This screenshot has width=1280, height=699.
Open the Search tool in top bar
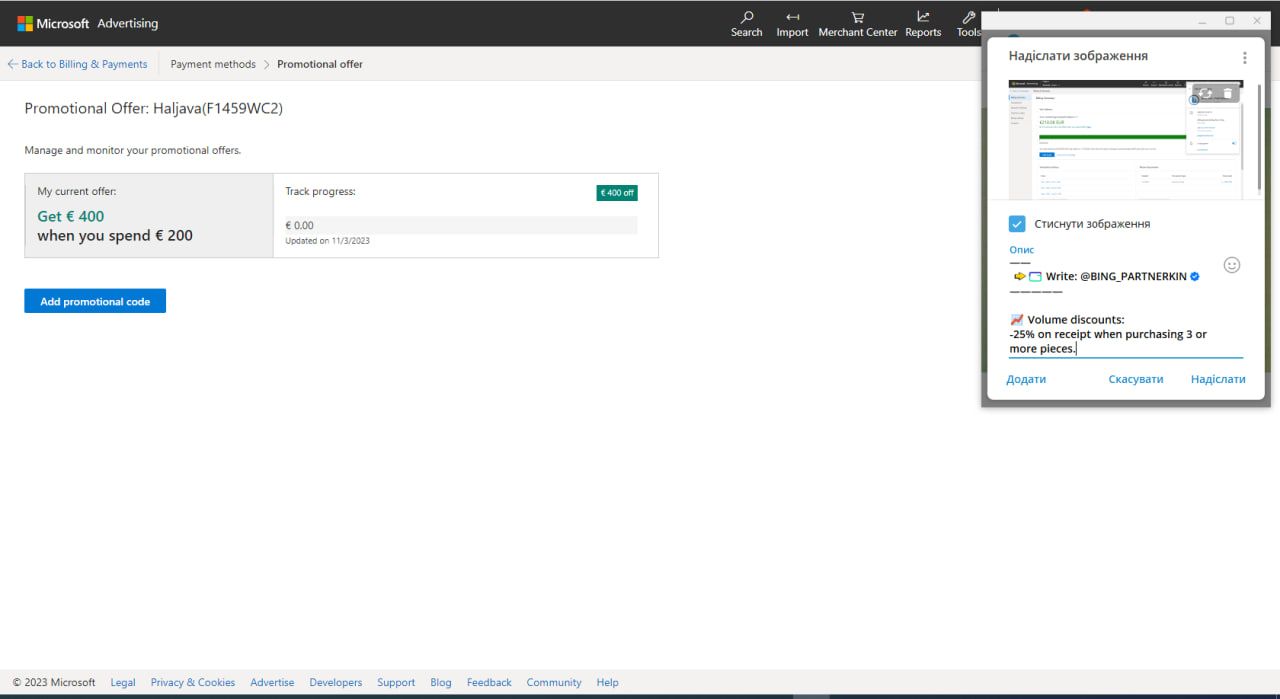point(746,23)
